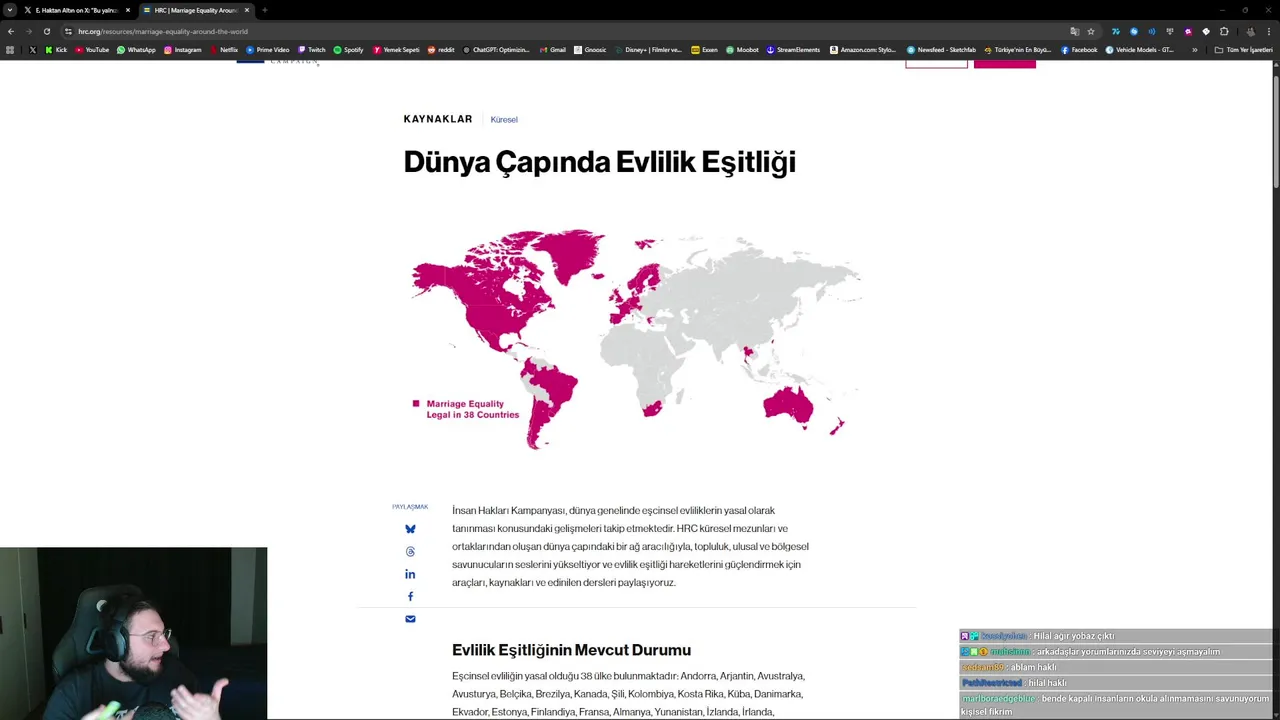Screen dimensions: 1280x720
Task: Open the X bookmark icon
Action: point(32,50)
